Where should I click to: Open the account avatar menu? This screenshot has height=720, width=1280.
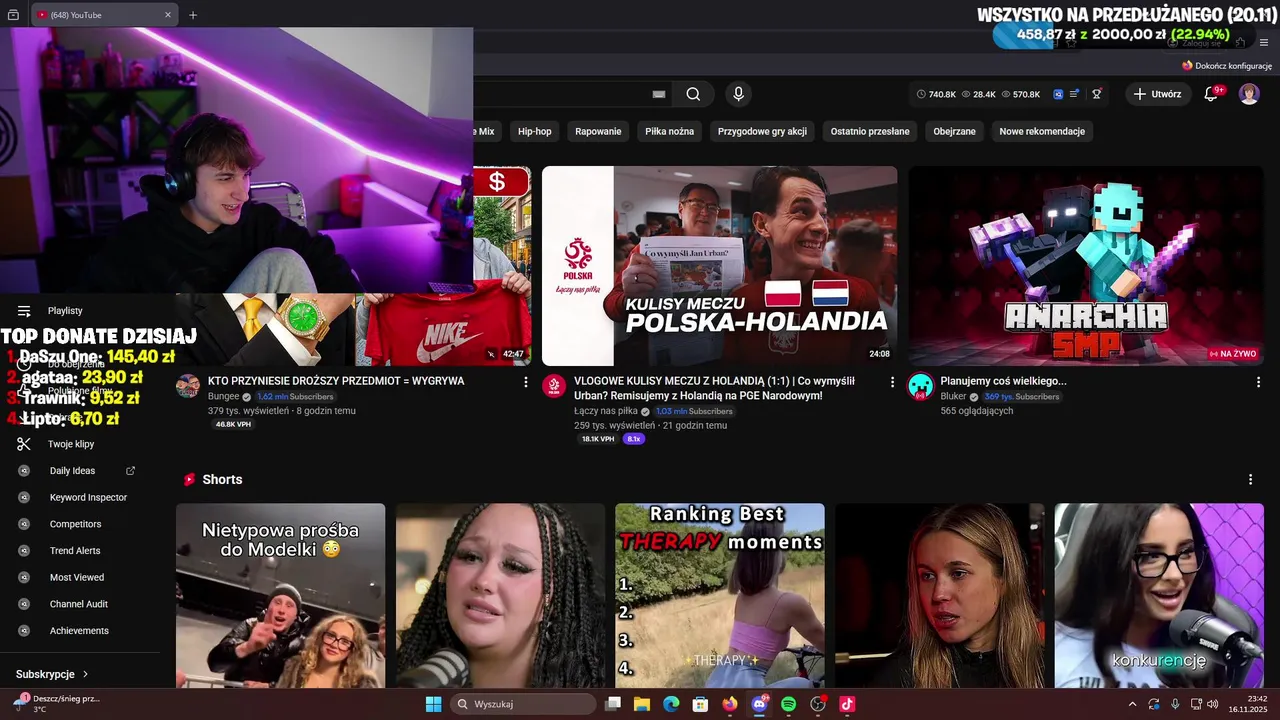coord(1249,94)
